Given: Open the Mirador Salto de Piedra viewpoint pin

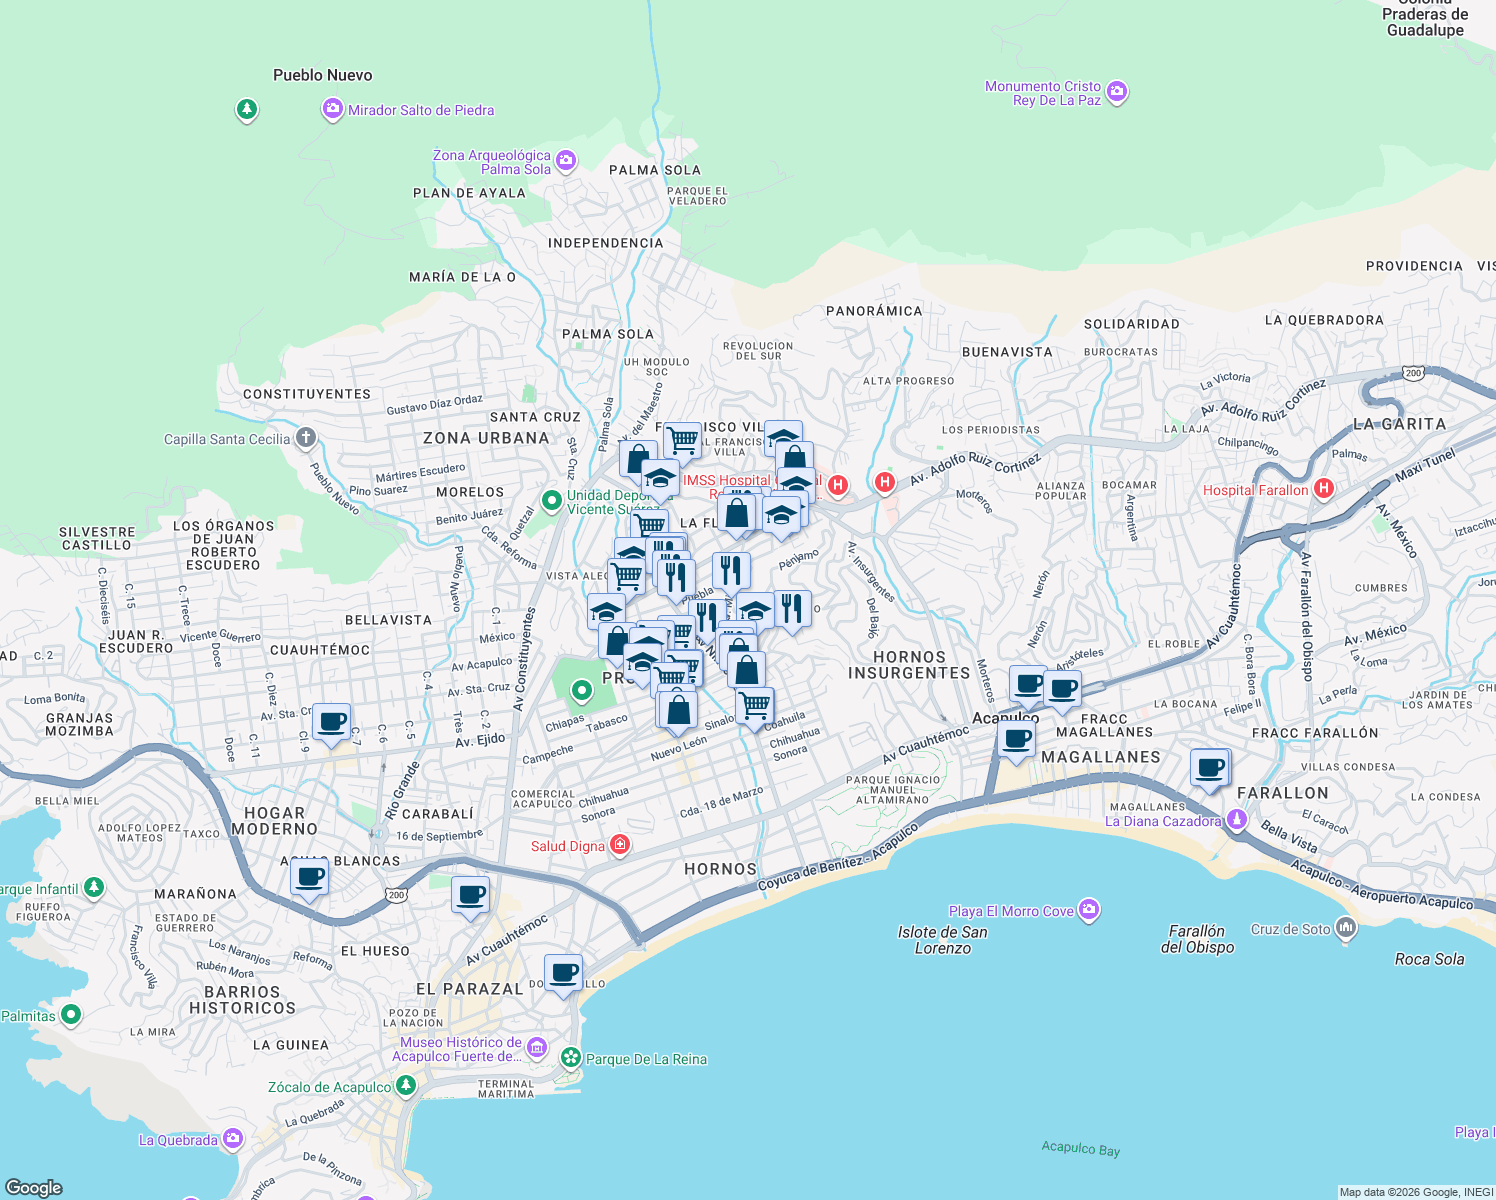Looking at the screenshot, I should (333, 107).
